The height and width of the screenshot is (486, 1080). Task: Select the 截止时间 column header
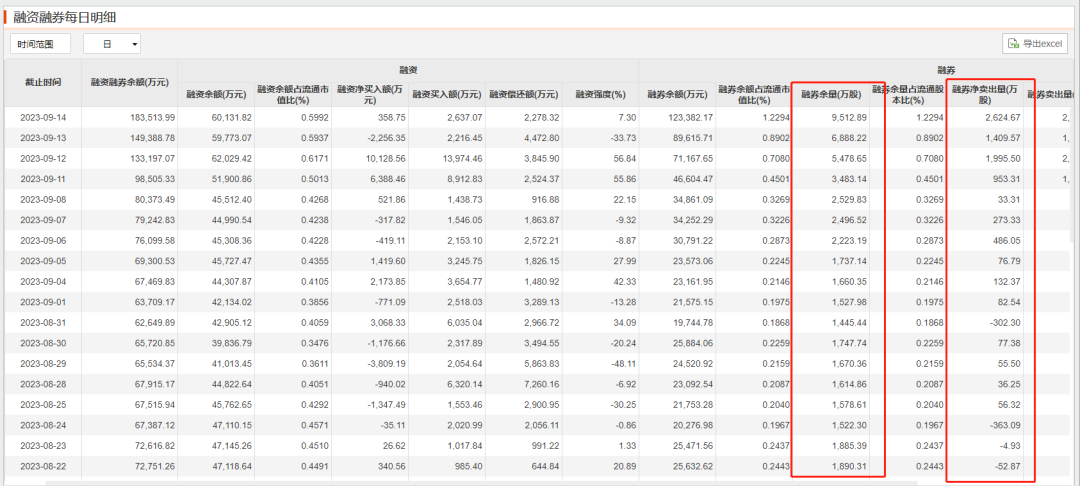pyautogui.click(x=43, y=82)
